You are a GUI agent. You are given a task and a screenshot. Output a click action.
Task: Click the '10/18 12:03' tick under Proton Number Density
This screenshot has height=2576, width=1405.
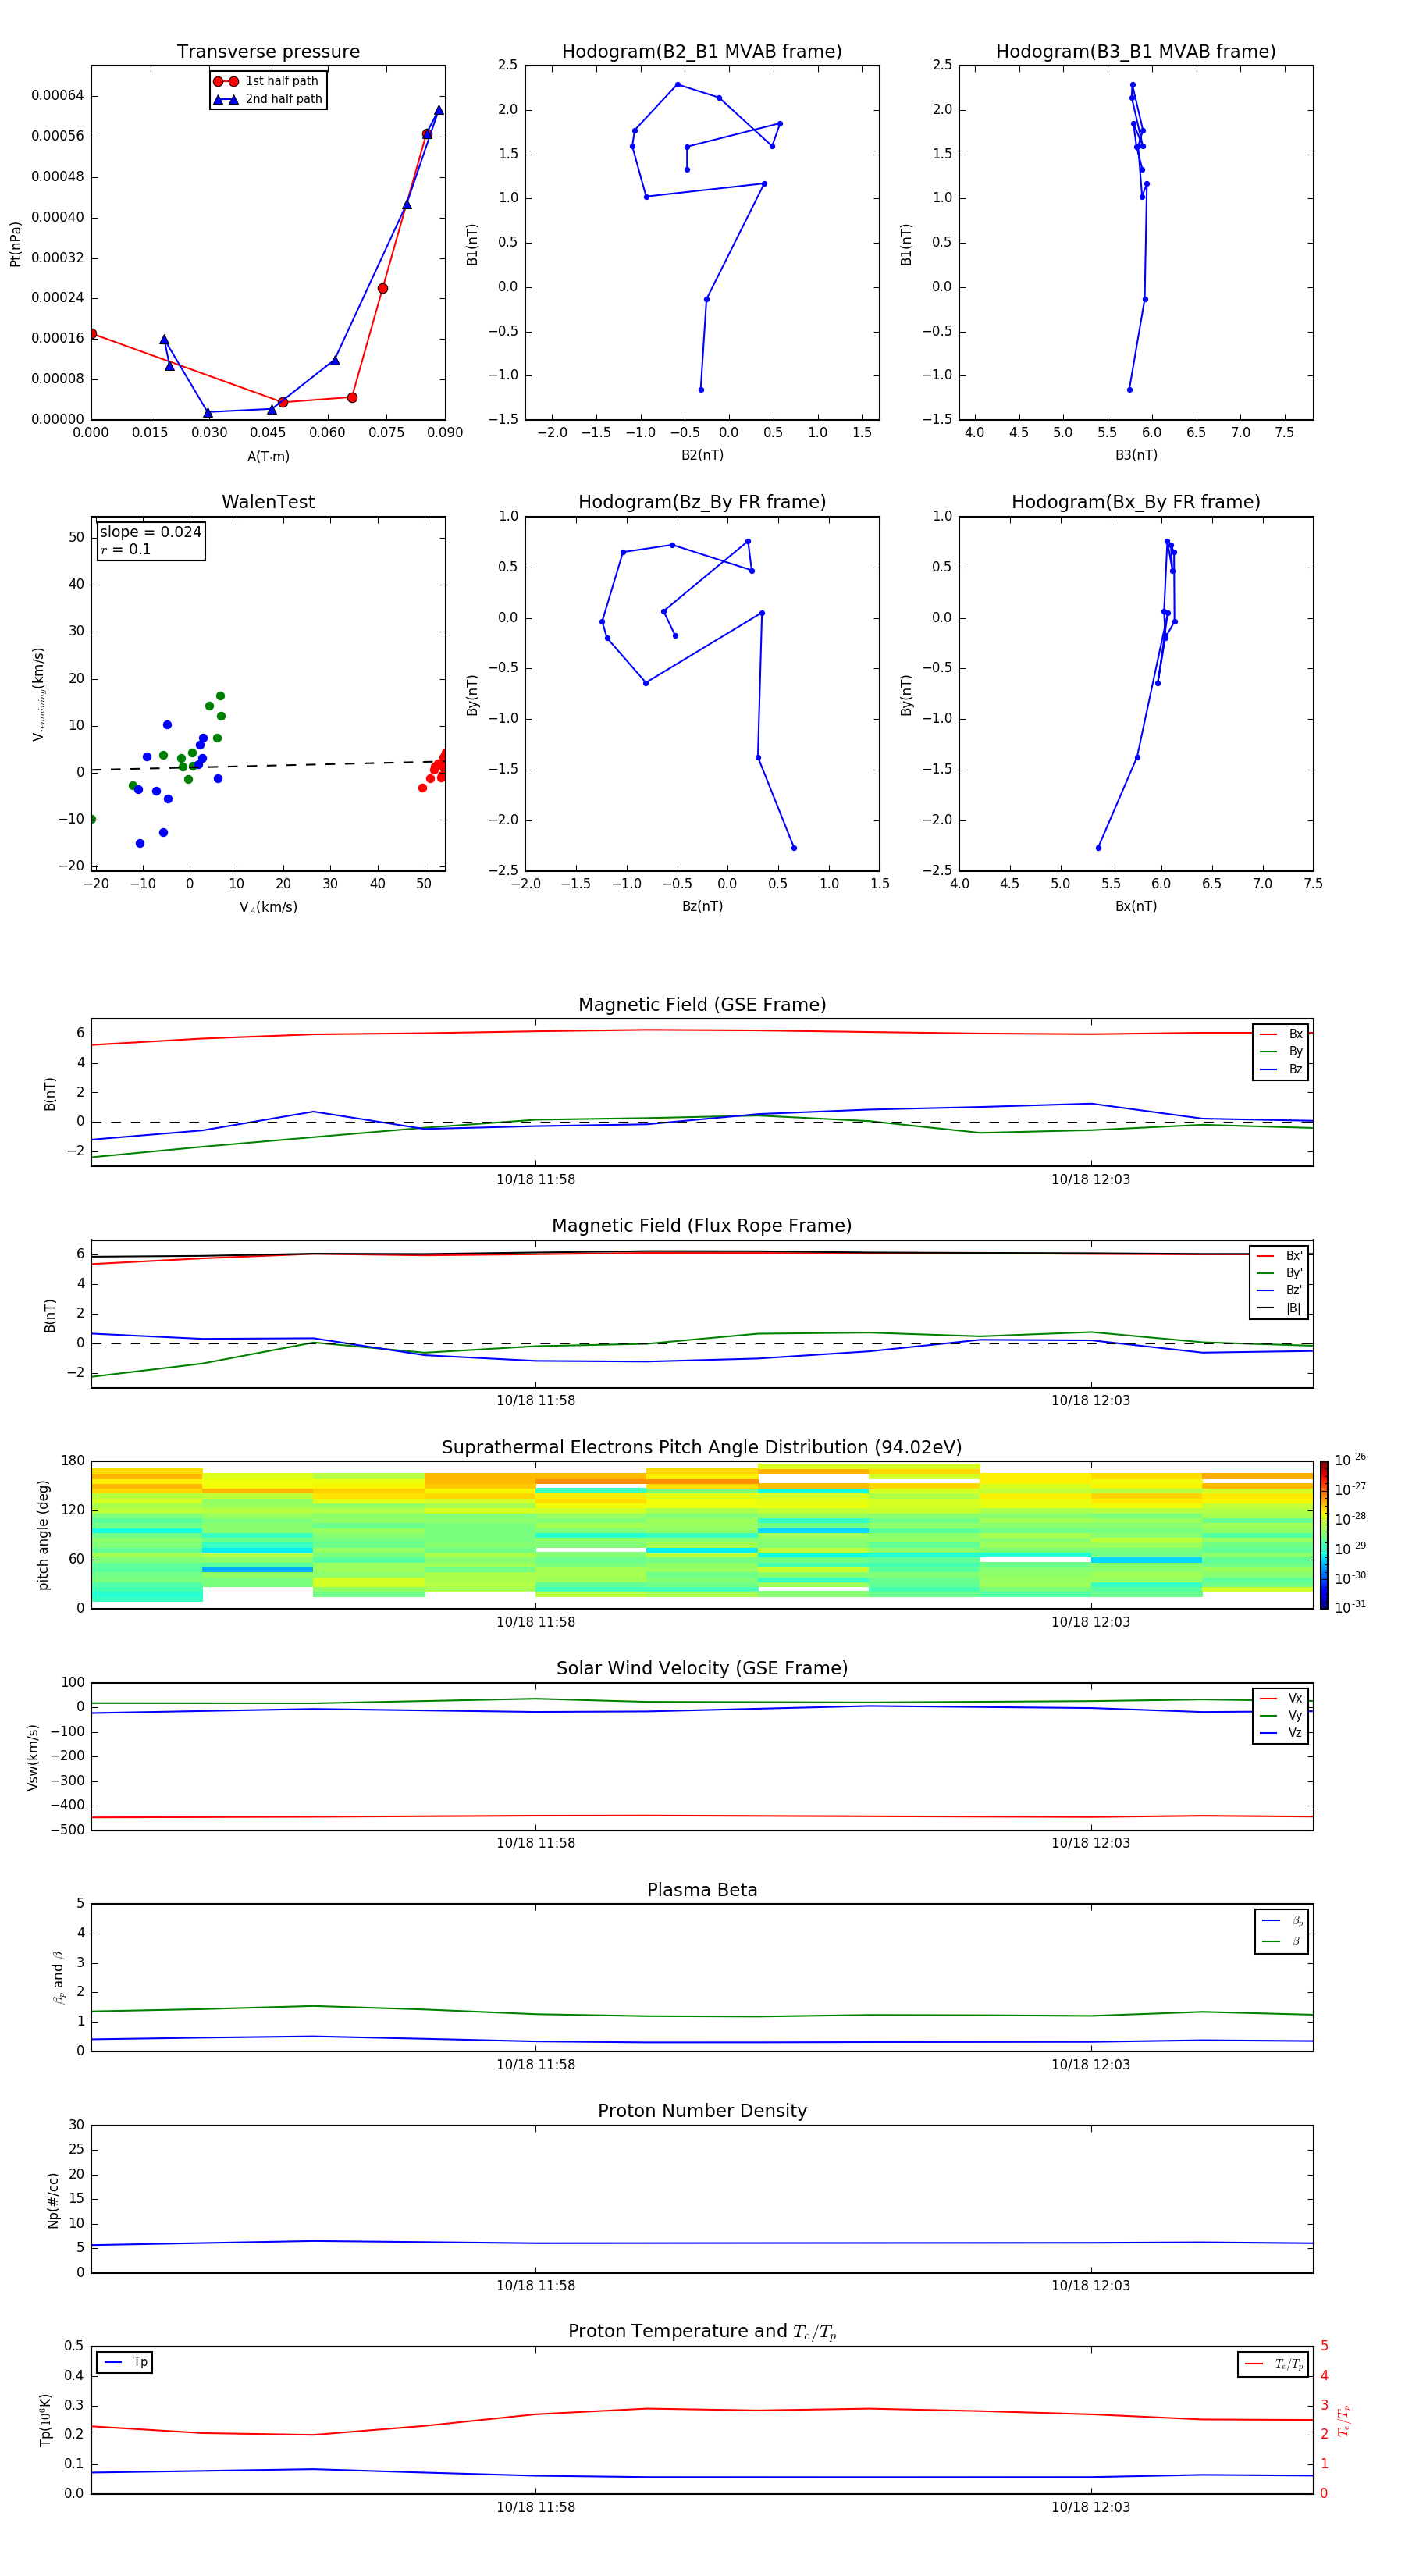click(1090, 2285)
